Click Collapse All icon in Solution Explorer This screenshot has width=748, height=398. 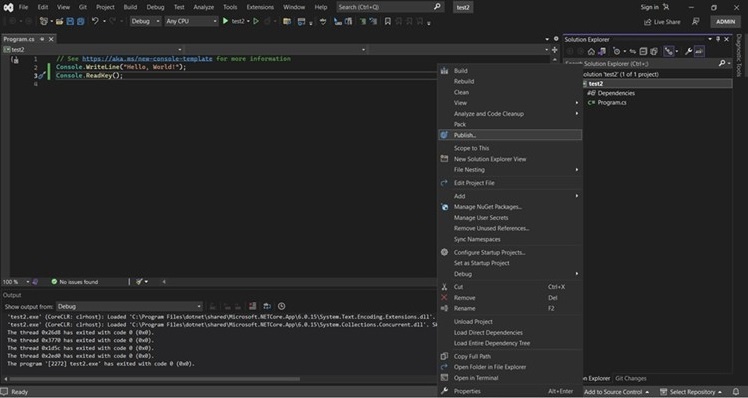pos(643,52)
